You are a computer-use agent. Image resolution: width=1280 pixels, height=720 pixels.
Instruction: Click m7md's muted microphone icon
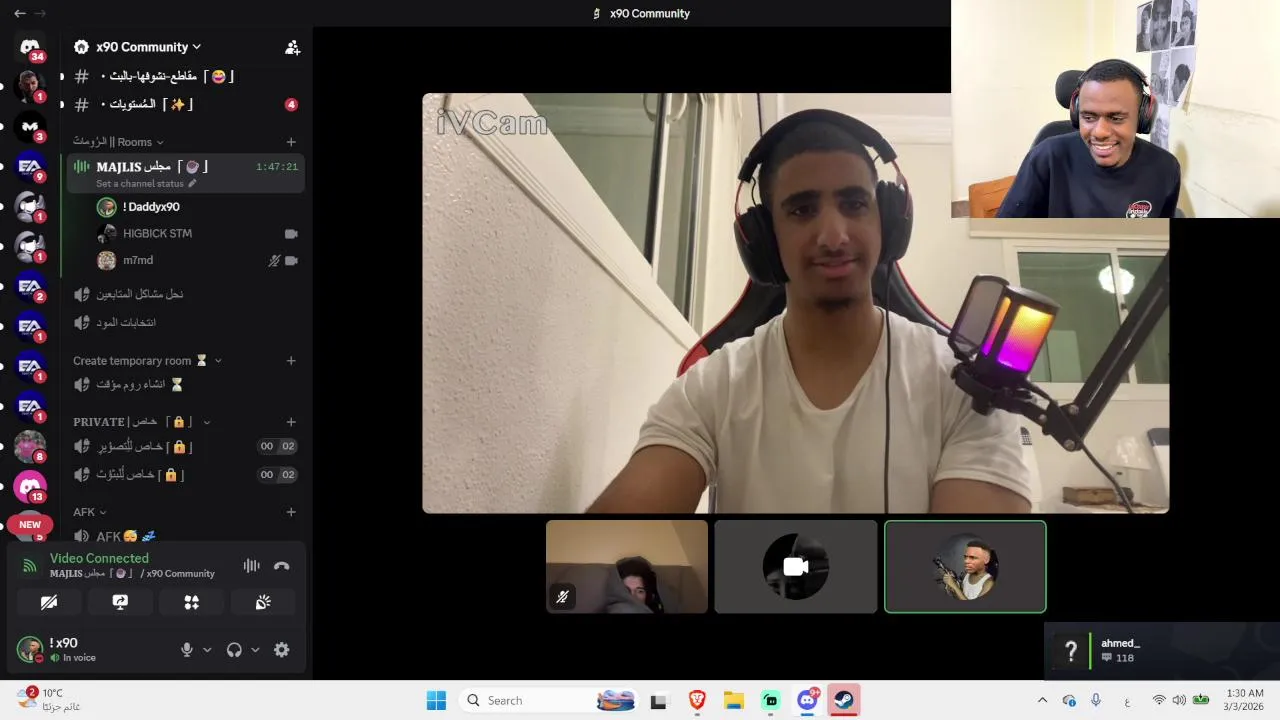(x=274, y=260)
